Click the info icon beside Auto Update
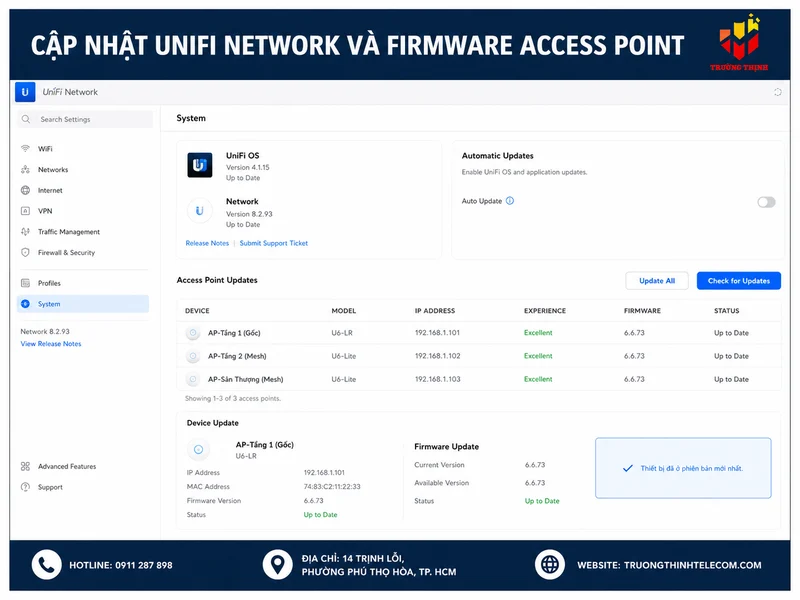 (510, 201)
